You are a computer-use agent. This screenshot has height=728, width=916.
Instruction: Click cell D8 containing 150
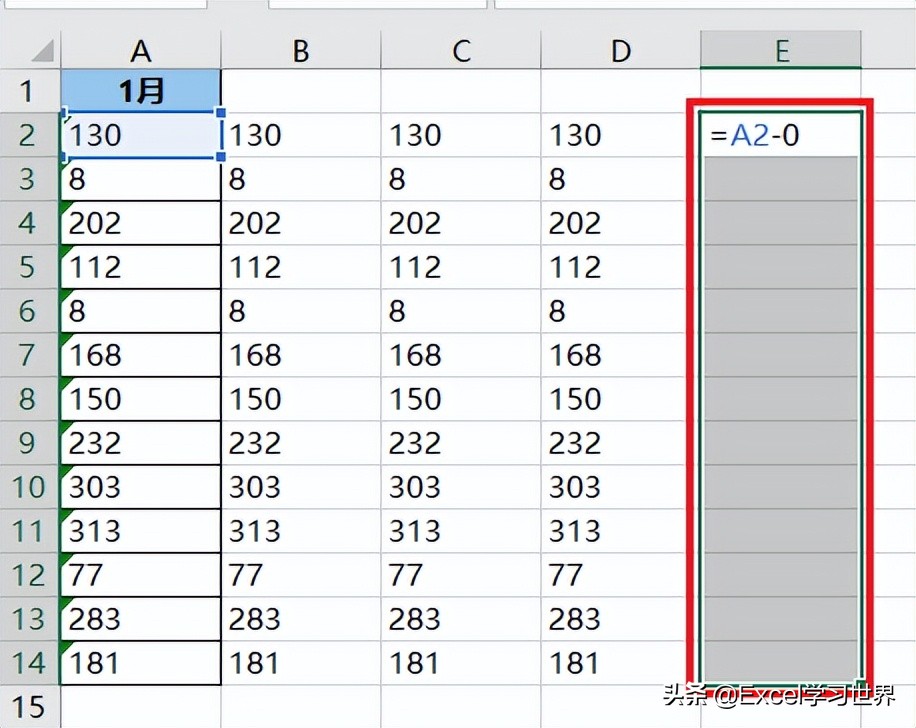[x=620, y=399]
